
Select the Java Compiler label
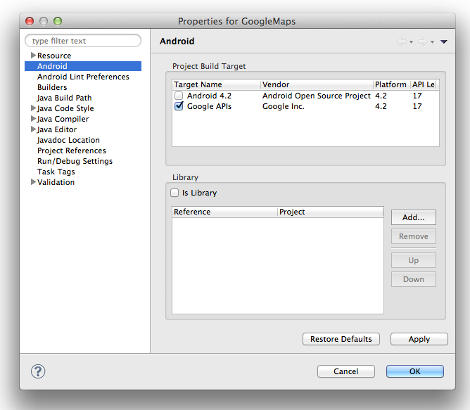(x=63, y=119)
